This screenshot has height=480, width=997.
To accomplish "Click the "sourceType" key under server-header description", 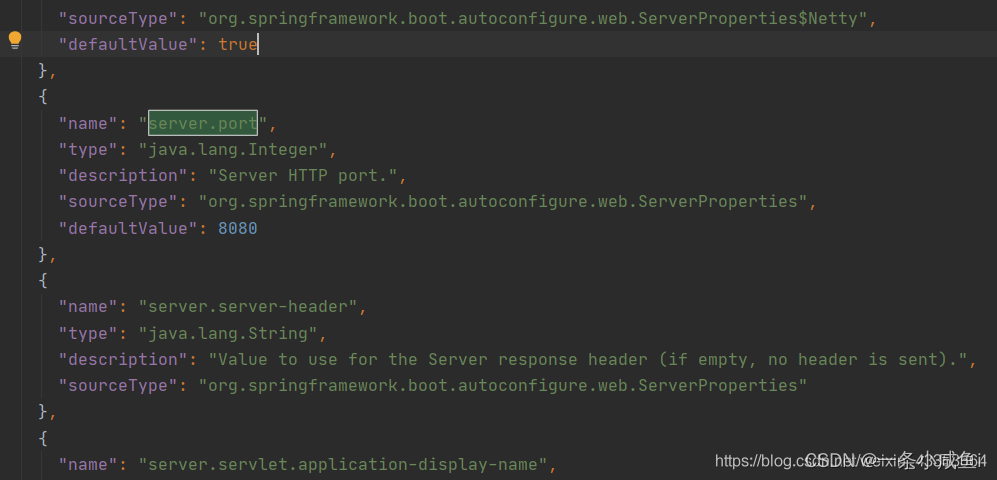I will 119,386.
